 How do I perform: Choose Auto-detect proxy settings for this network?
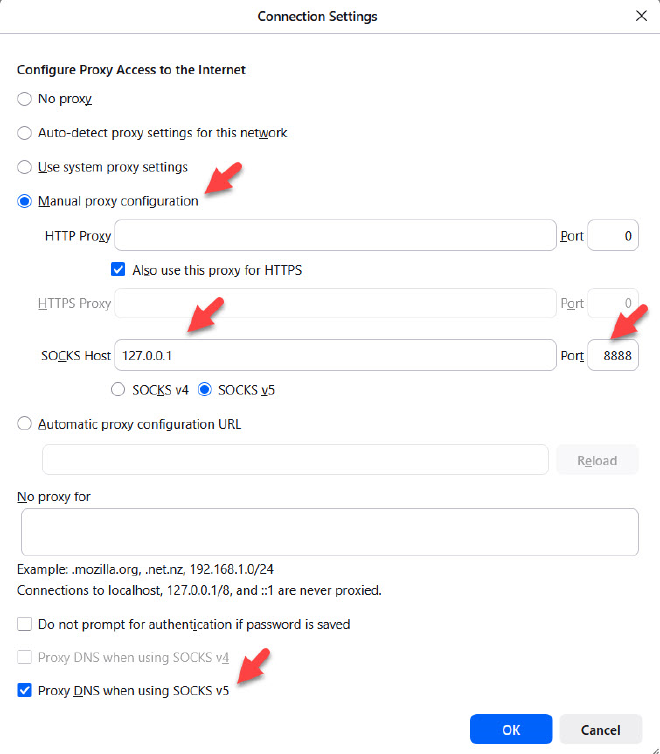[x=25, y=133]
